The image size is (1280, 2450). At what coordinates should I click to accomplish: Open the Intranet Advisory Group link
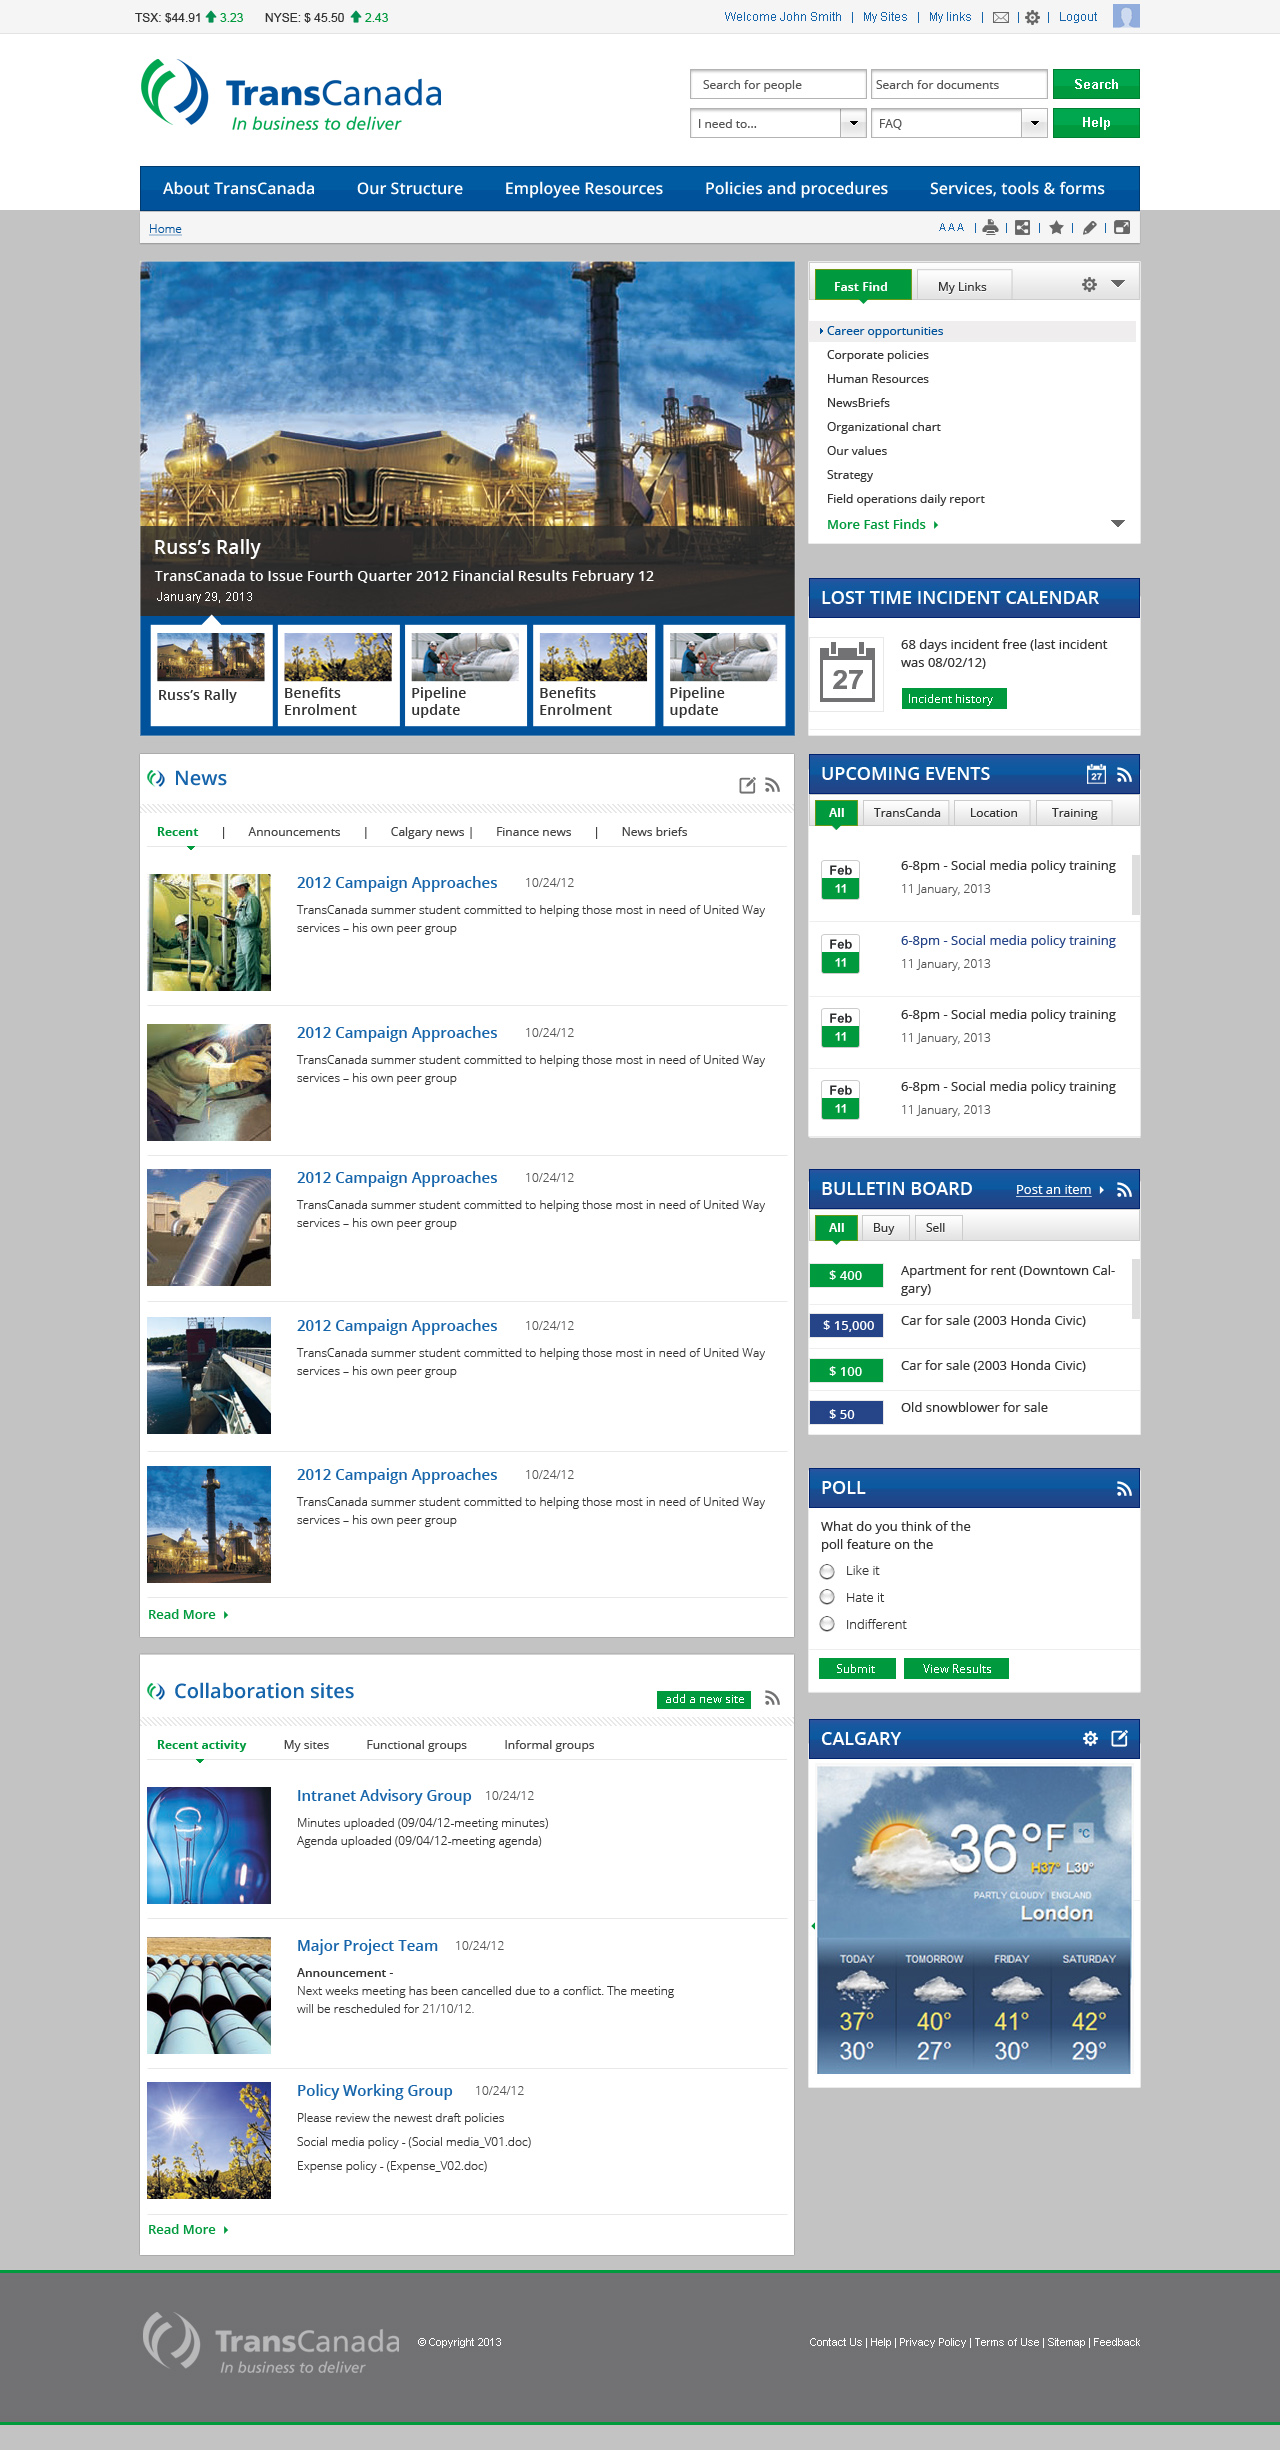pyautogui.click(x=384, y=1796)
